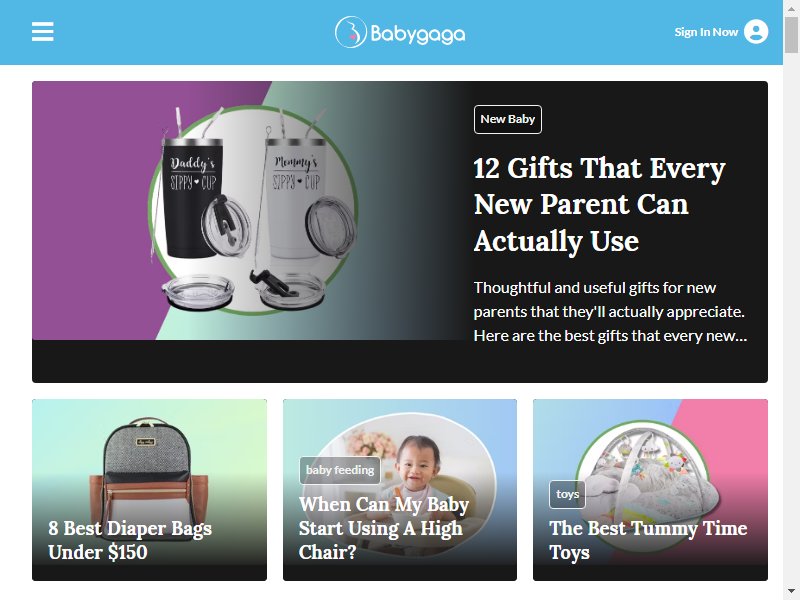Click the scrollbar down arrow
Screen dimensions: 800x600
tap(791, 592)
